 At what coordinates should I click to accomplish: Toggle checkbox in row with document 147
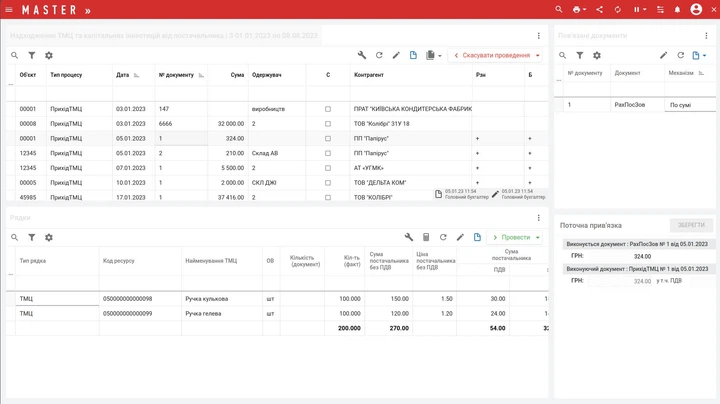point(328,109)
